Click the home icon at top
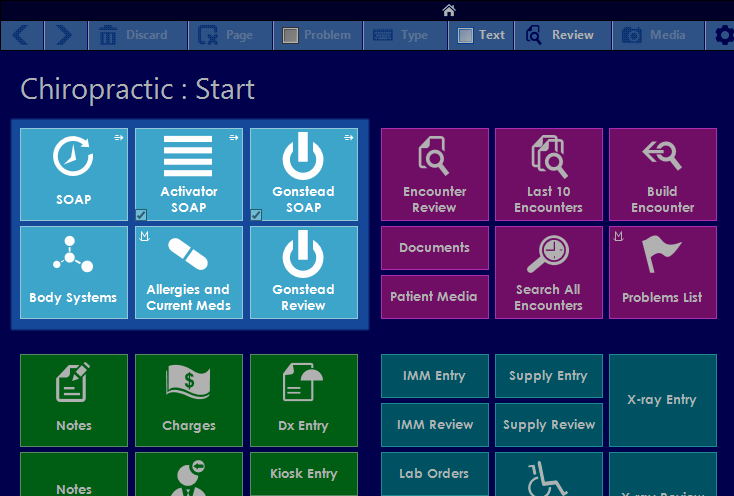The image size is (734, 496). 449,10
